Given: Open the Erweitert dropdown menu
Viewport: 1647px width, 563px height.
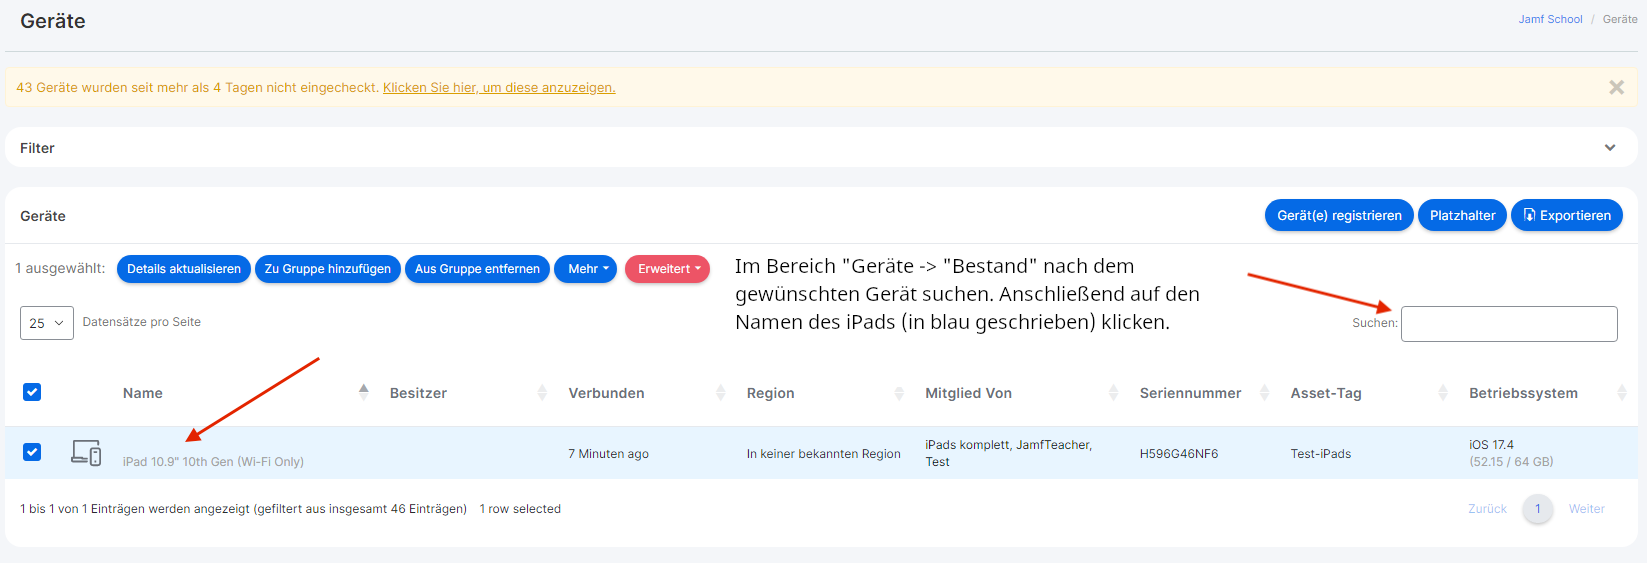Looking at the screenshot, I should click(667, 269).
